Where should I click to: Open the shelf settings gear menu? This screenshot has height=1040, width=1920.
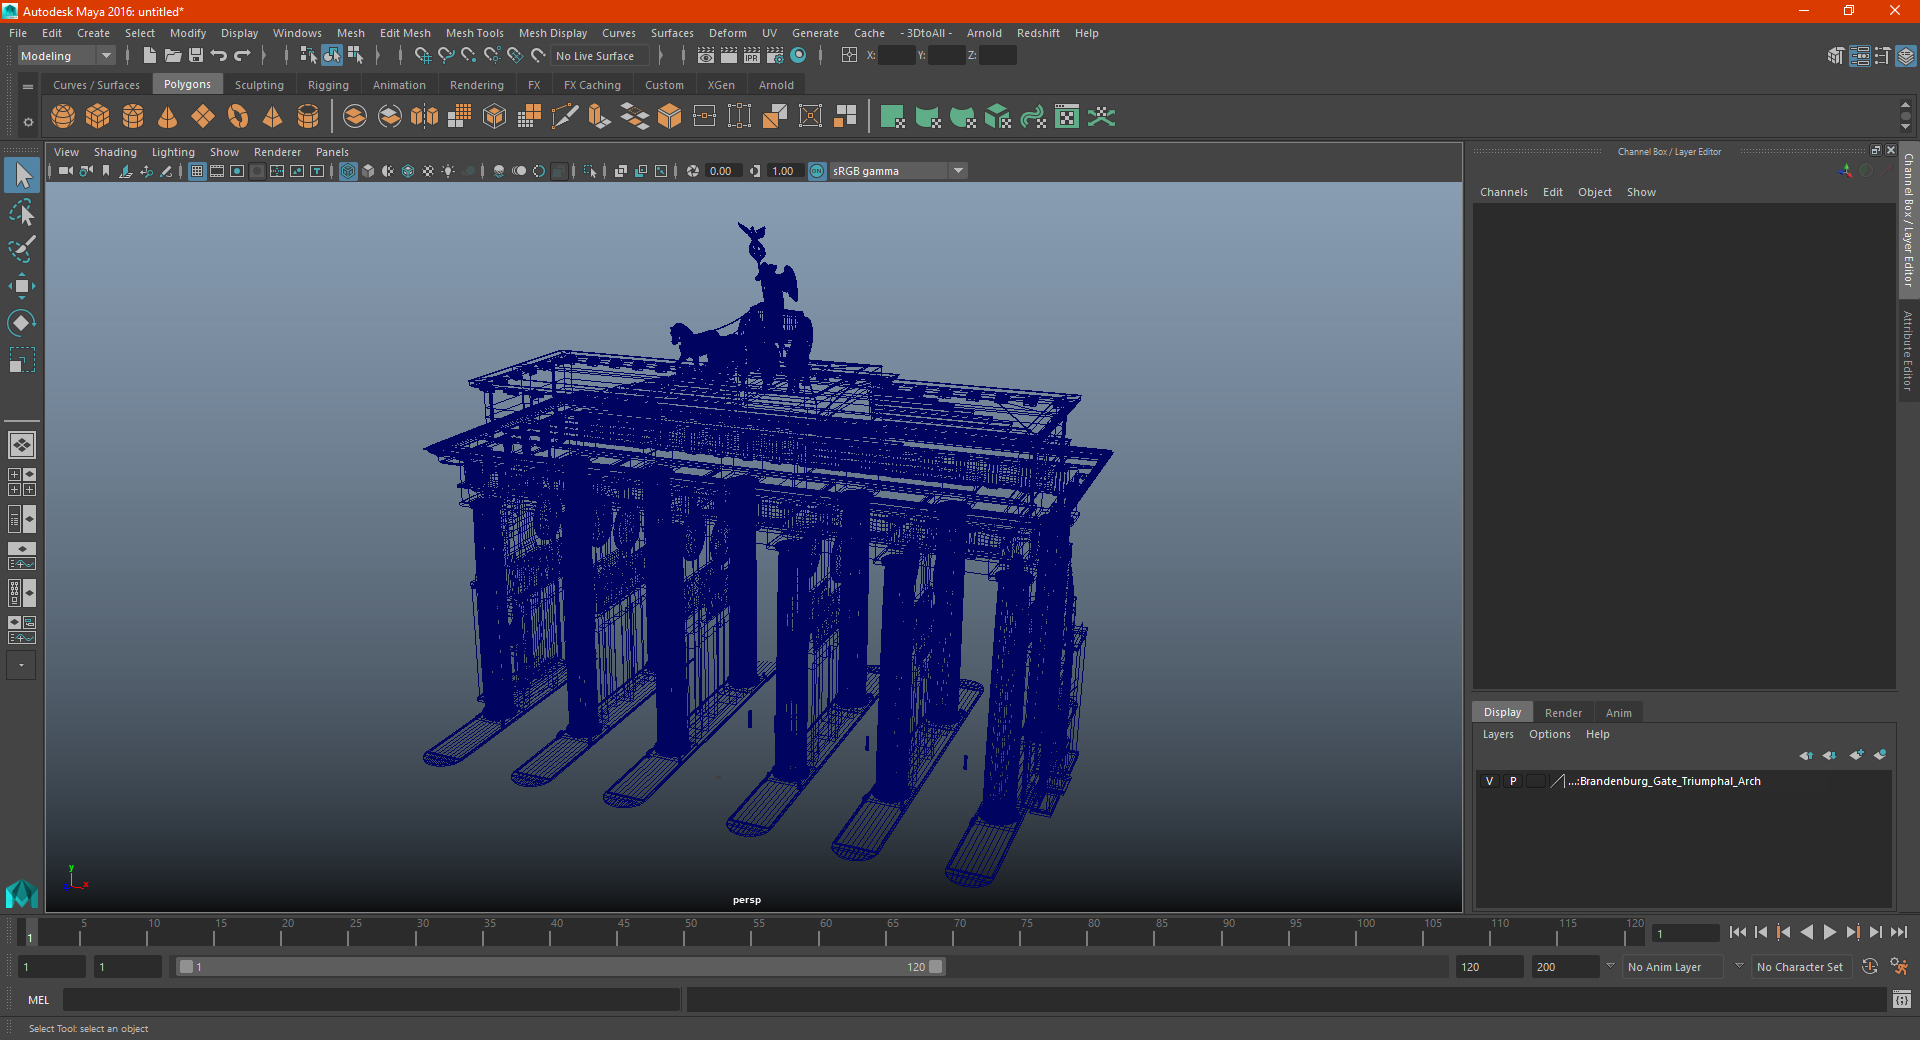(28, 122)
